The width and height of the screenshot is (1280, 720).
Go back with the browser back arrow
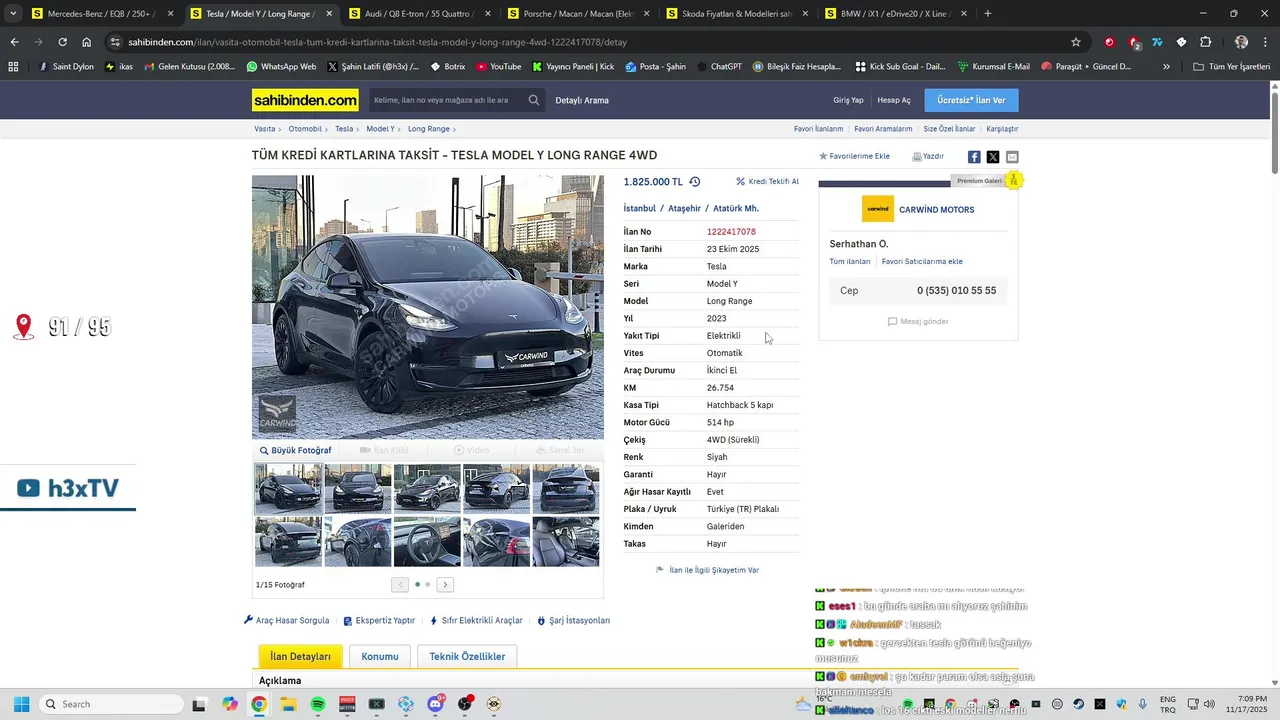pyautogui.click(x=14, y=42)
